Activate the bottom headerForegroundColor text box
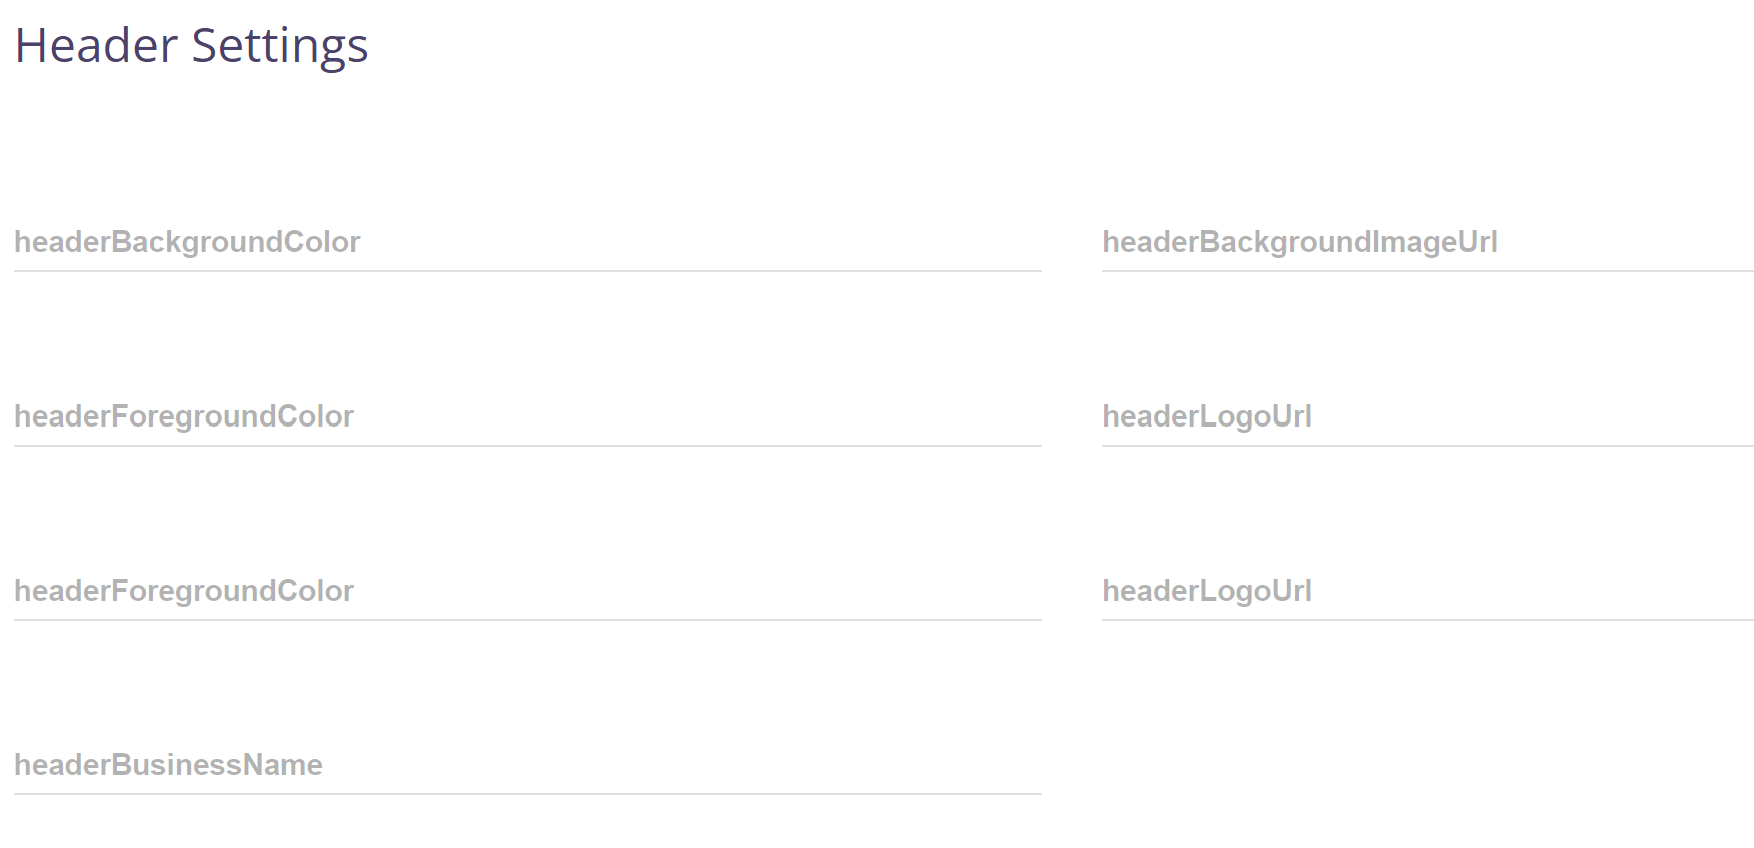Screen dimensions: 1754x848 tap(528, 591)
